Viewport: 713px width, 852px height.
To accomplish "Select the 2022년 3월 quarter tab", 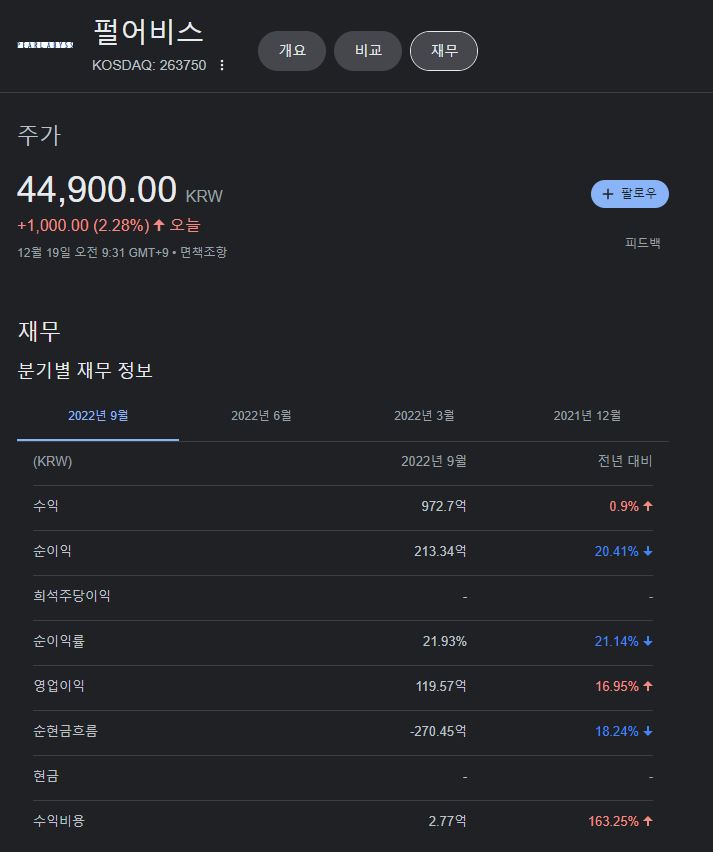I will (424, 416).
